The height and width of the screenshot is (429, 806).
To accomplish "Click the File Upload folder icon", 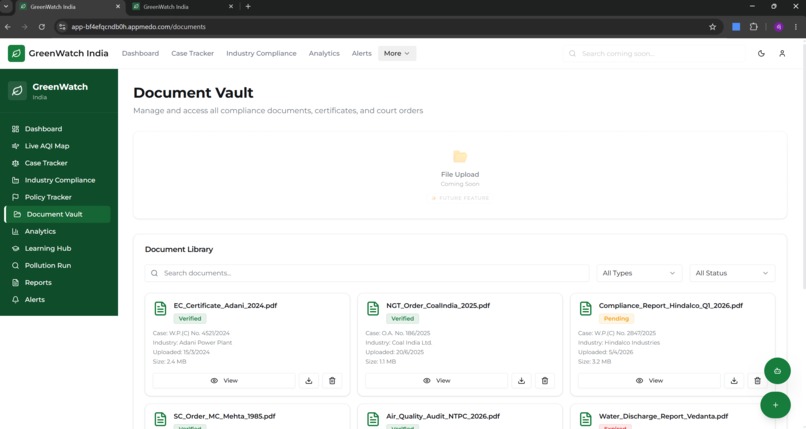I will 460,156.
